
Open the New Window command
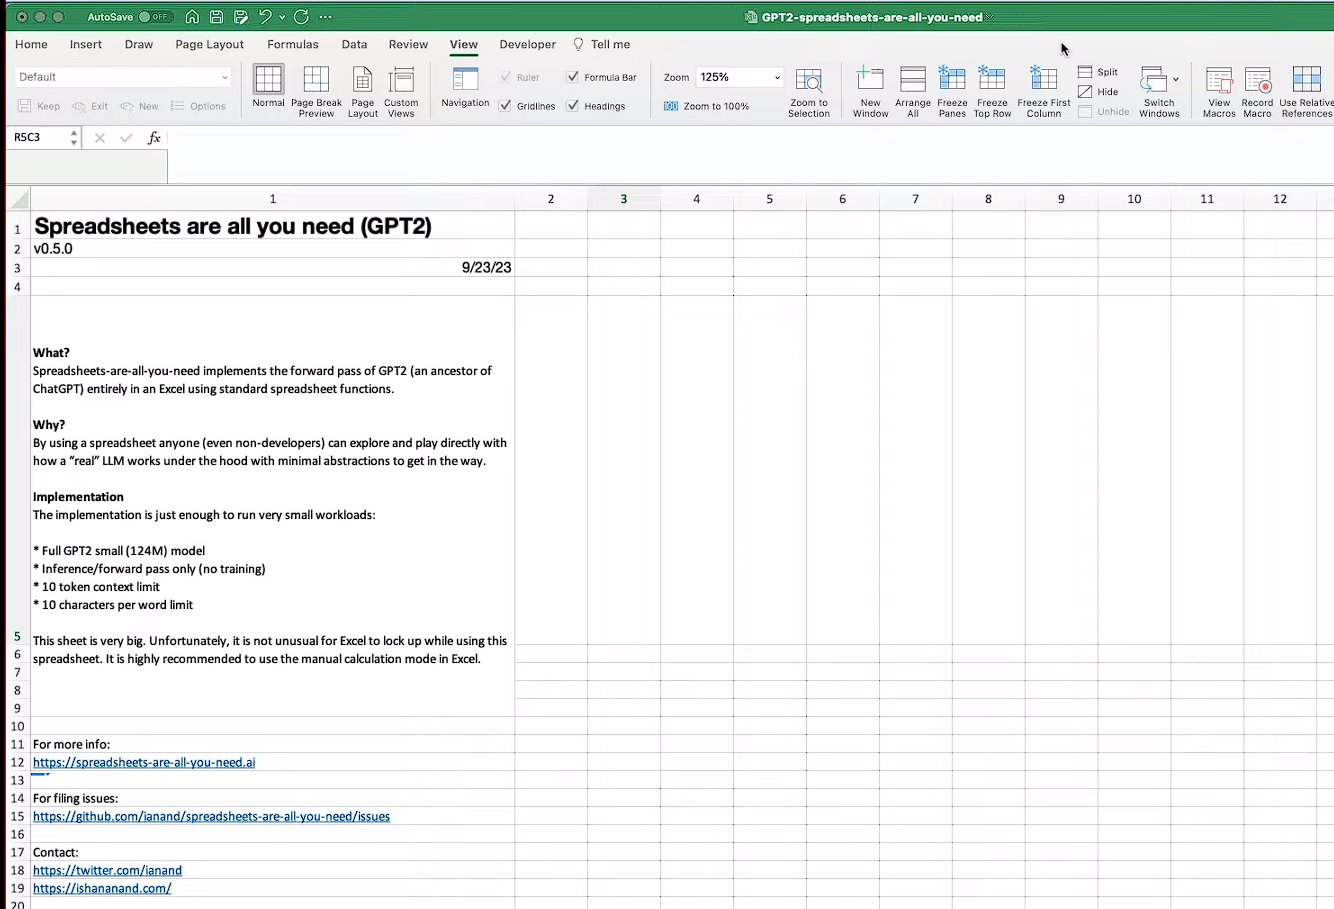(870, 90)
